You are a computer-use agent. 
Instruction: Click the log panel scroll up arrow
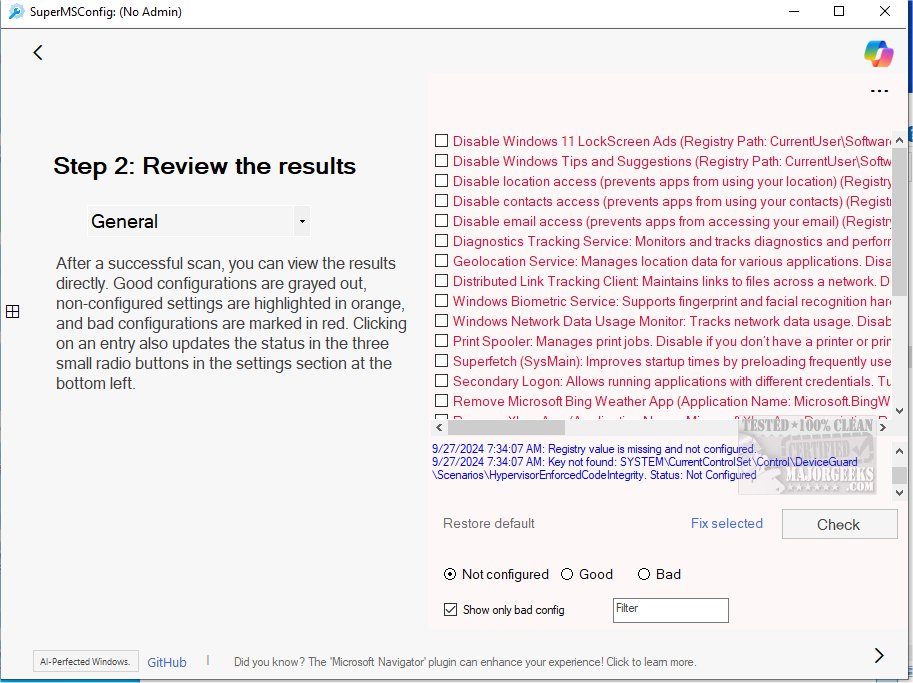coord(899,451)
